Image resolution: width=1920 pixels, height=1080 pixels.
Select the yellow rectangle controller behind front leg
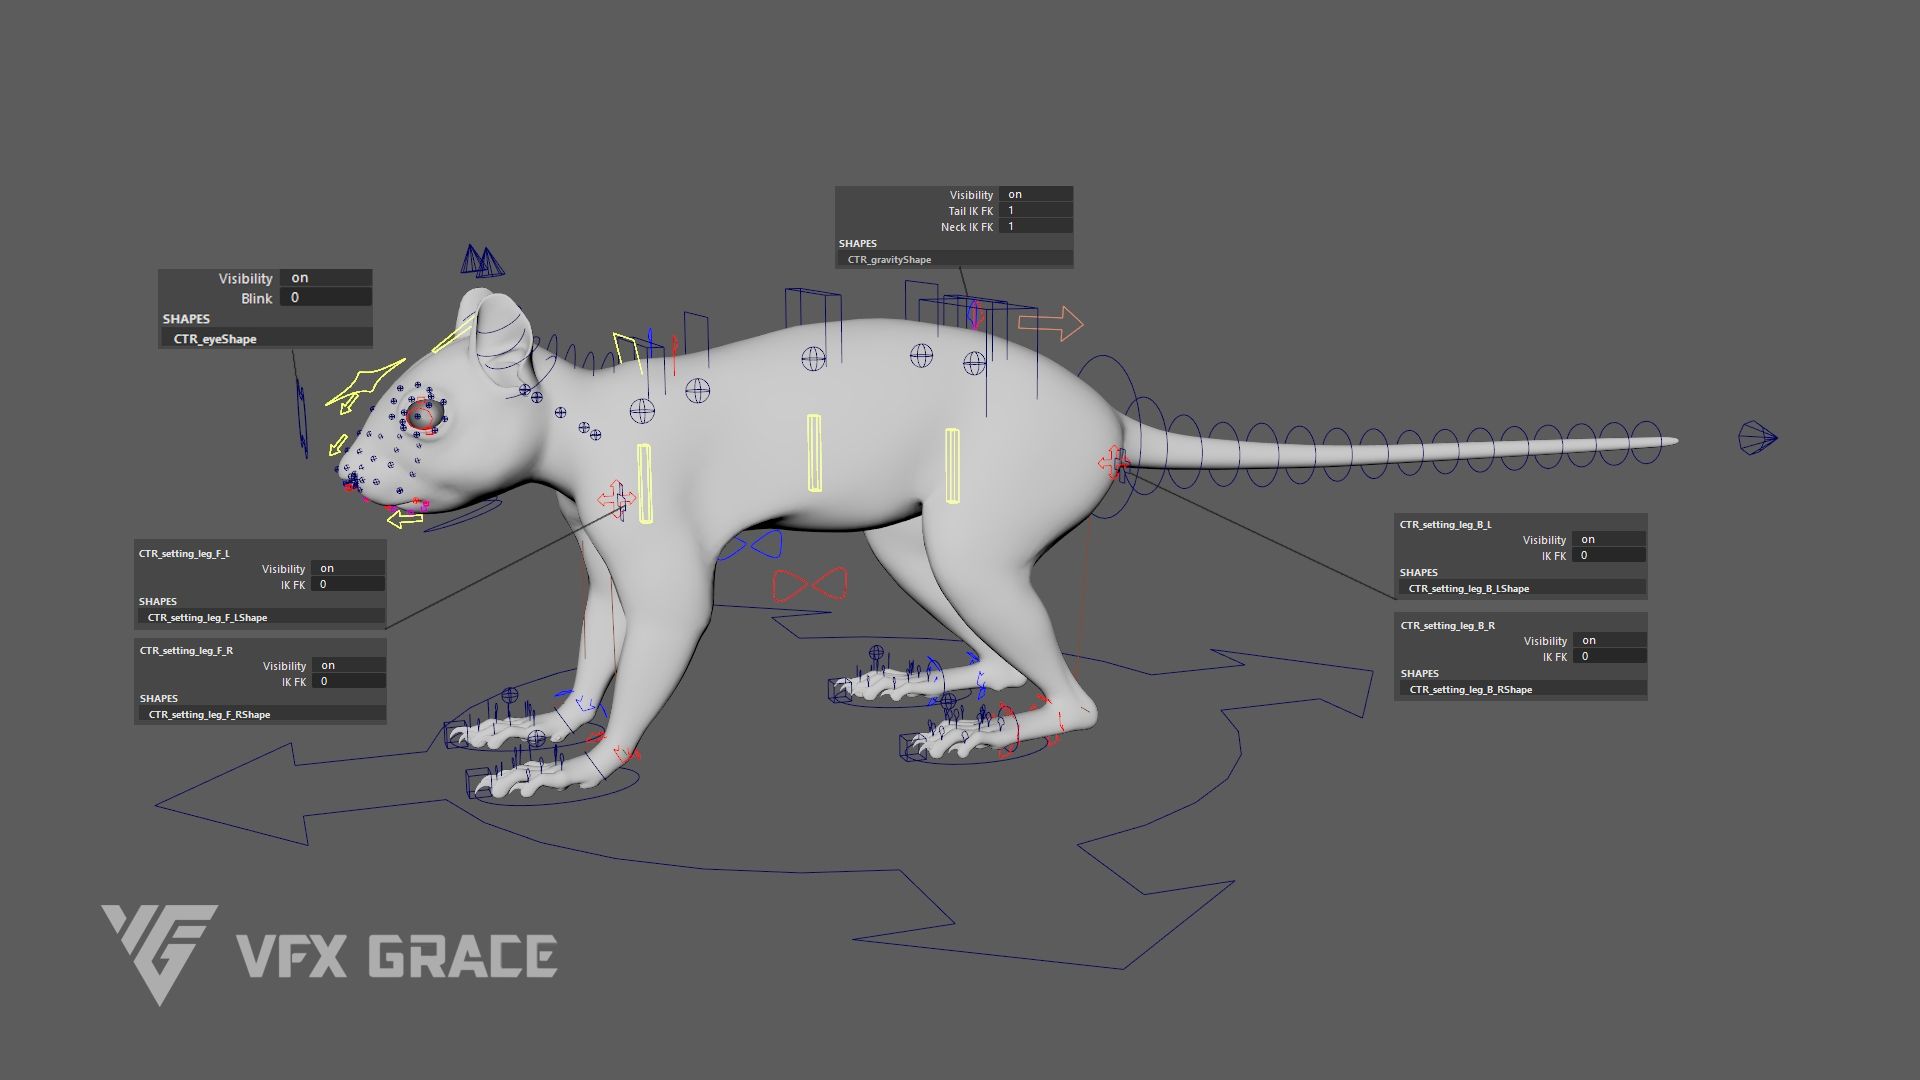644,484
